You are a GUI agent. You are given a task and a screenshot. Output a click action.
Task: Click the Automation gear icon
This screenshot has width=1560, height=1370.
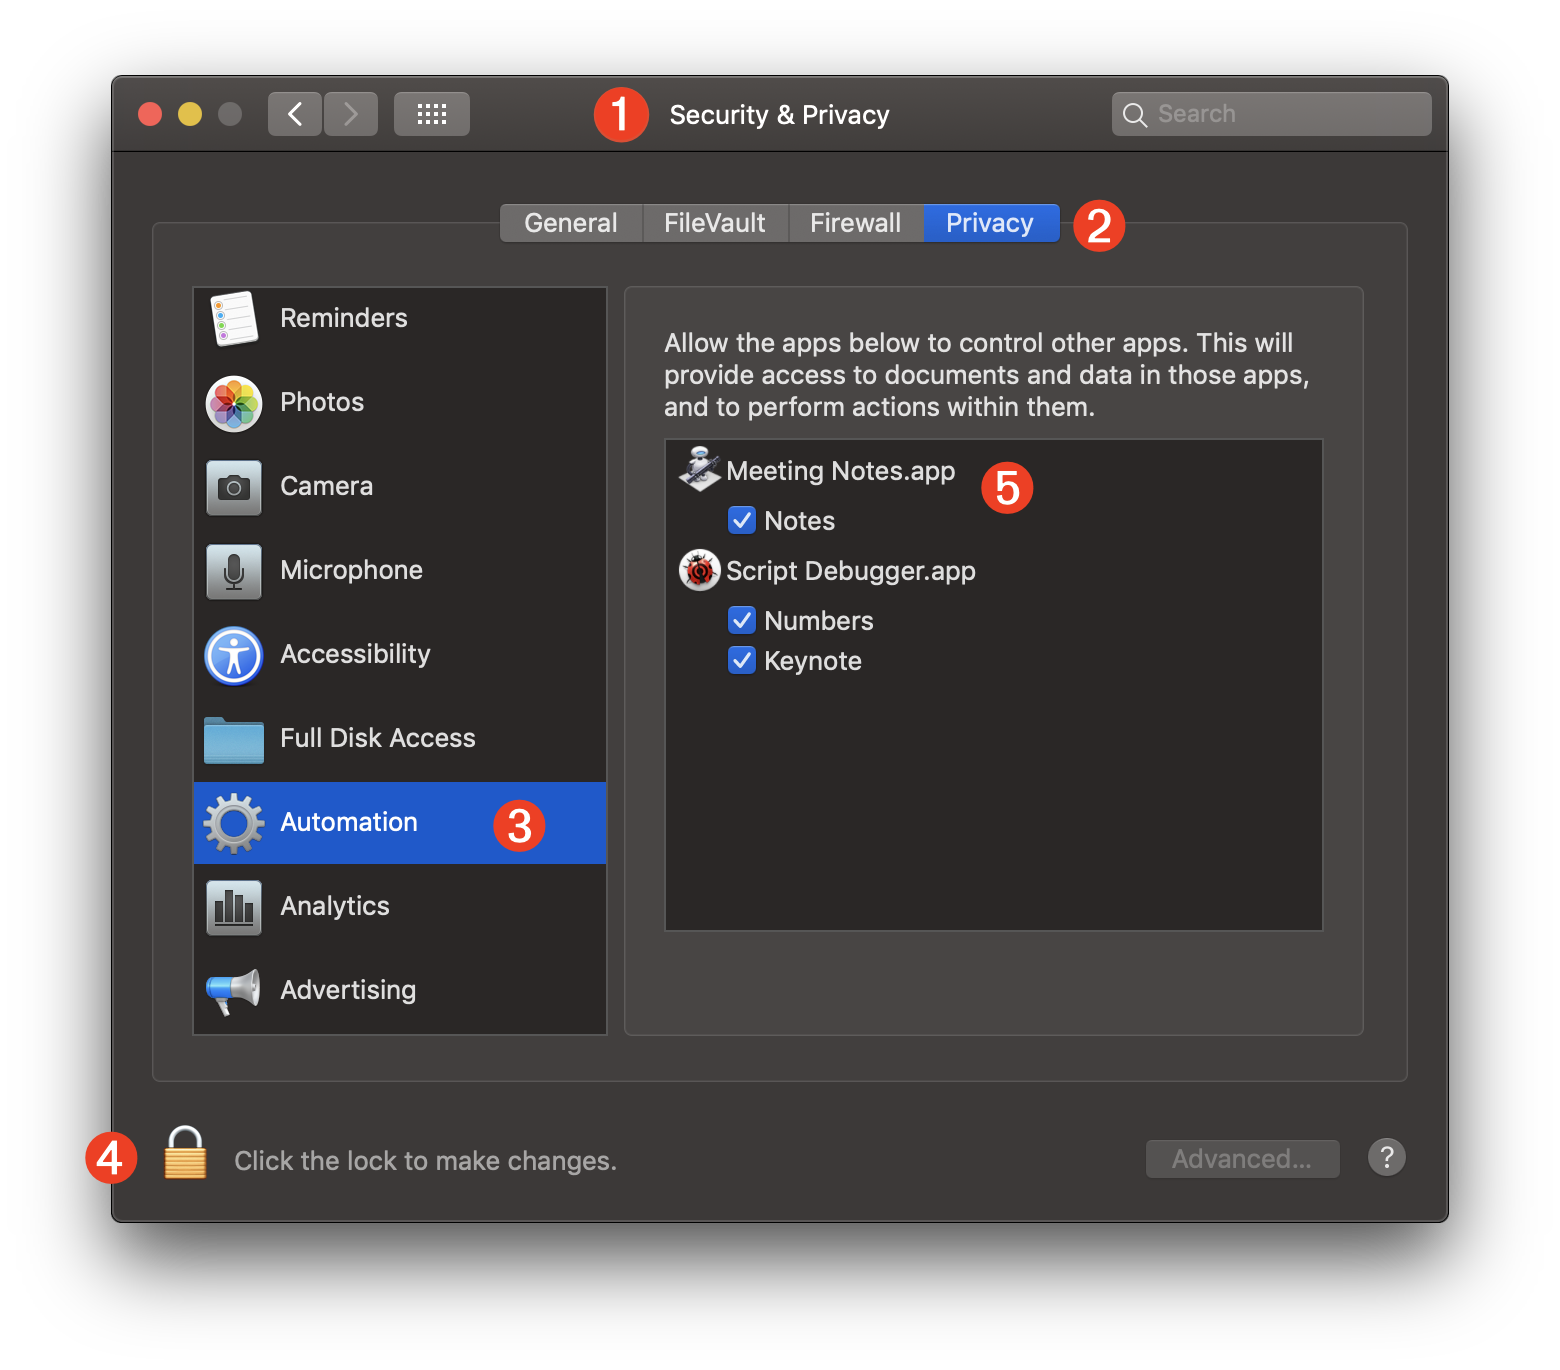coord(232,822)
